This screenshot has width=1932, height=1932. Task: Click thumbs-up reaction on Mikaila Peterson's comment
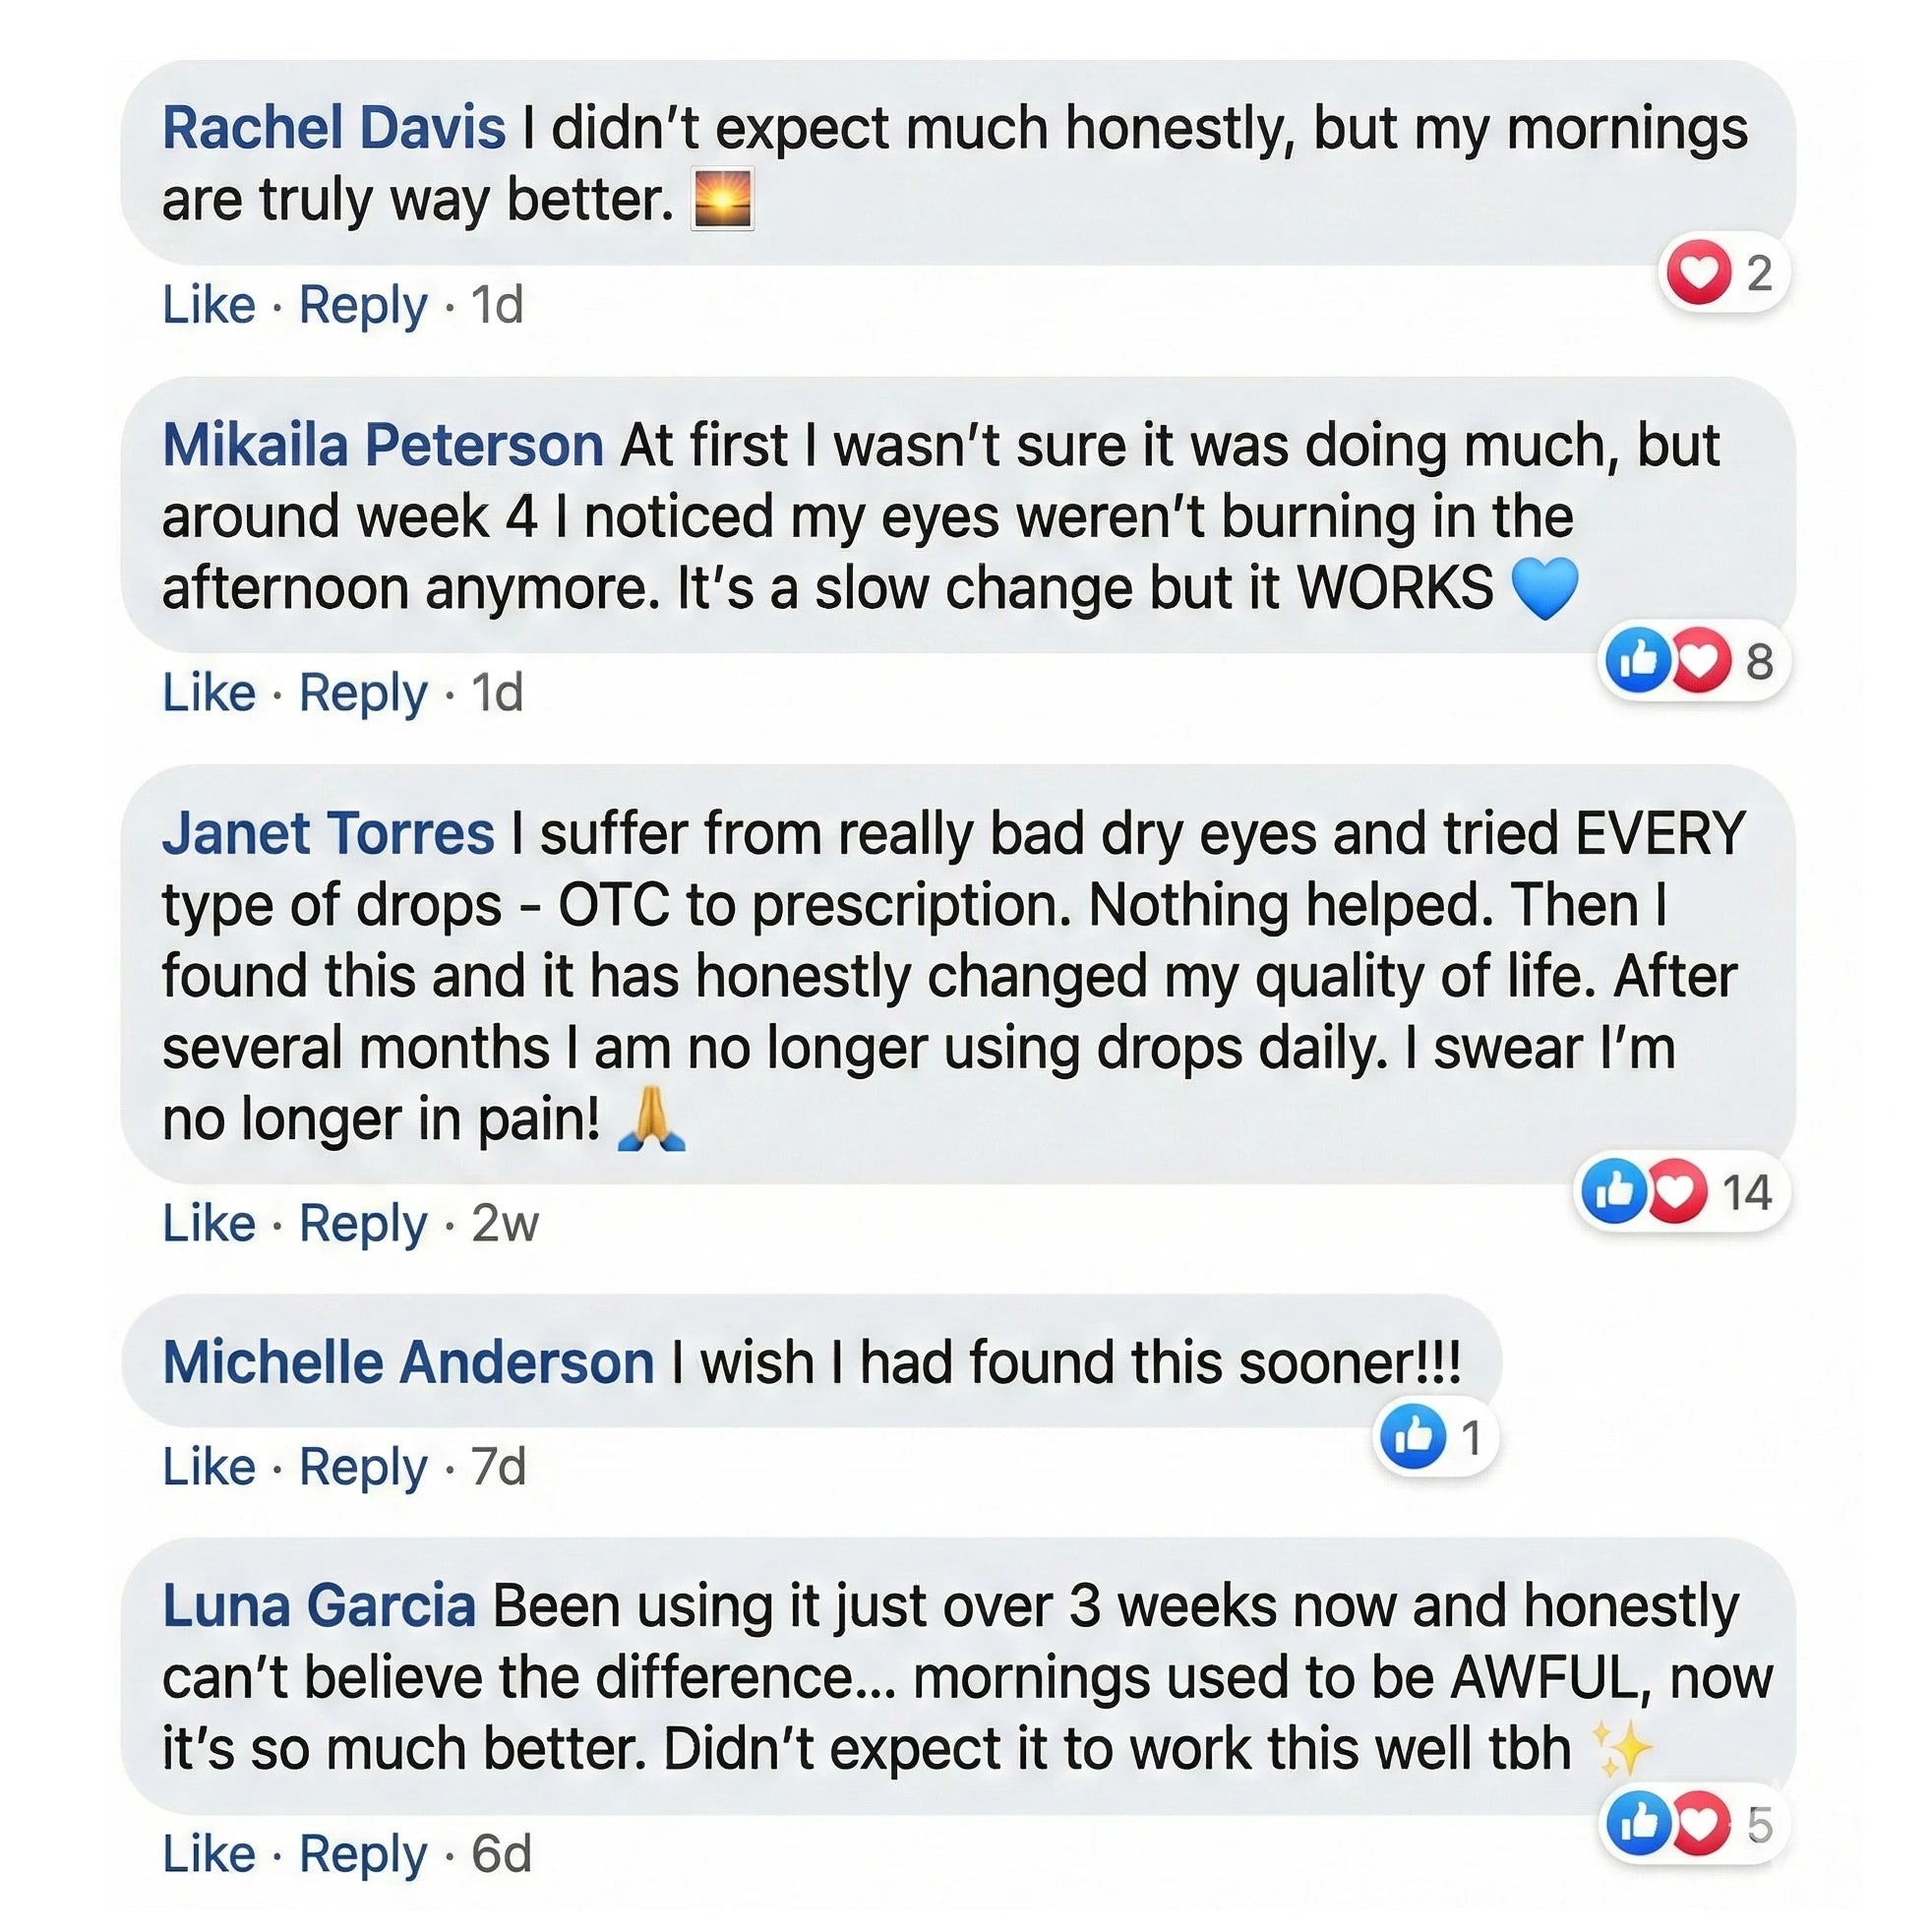click(x=1637, y=660)
